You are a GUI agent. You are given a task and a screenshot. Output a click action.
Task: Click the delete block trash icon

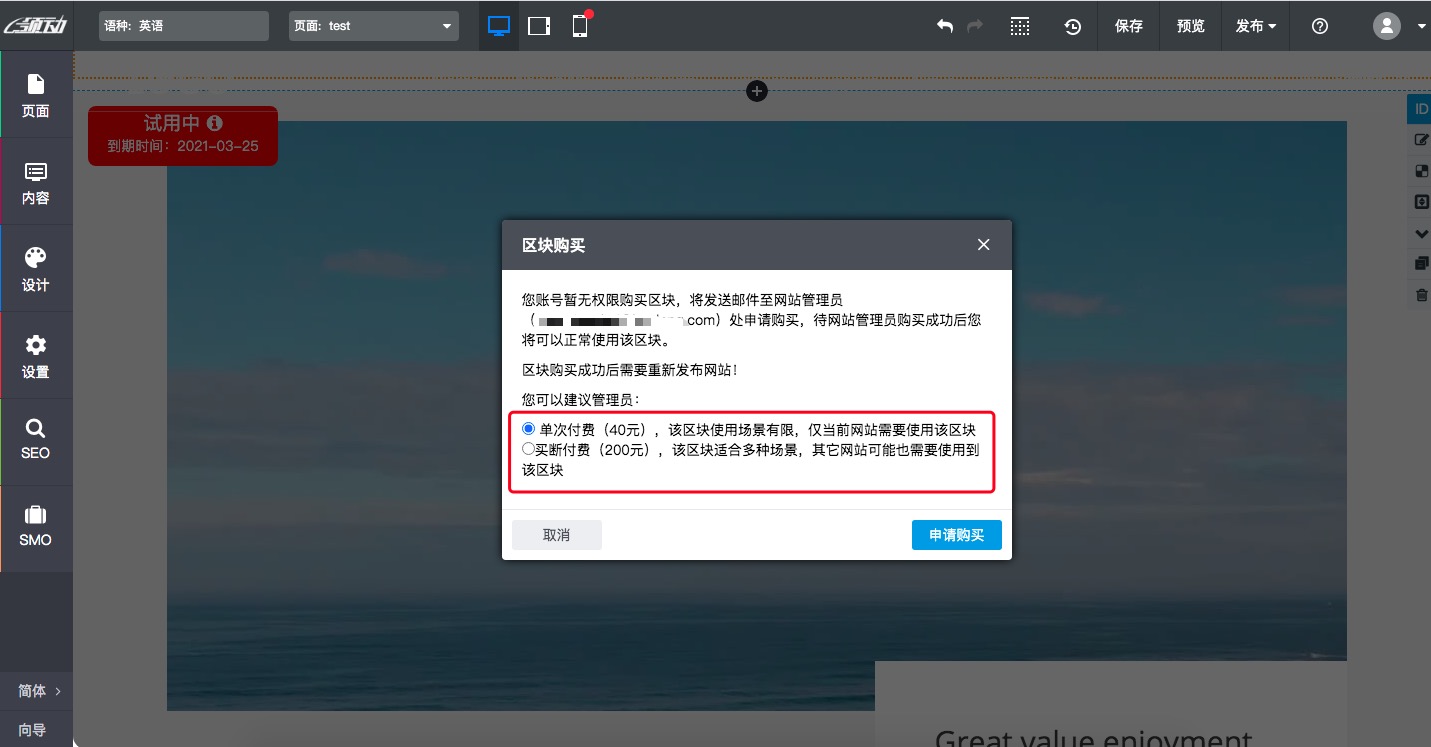pos(1421,294)
